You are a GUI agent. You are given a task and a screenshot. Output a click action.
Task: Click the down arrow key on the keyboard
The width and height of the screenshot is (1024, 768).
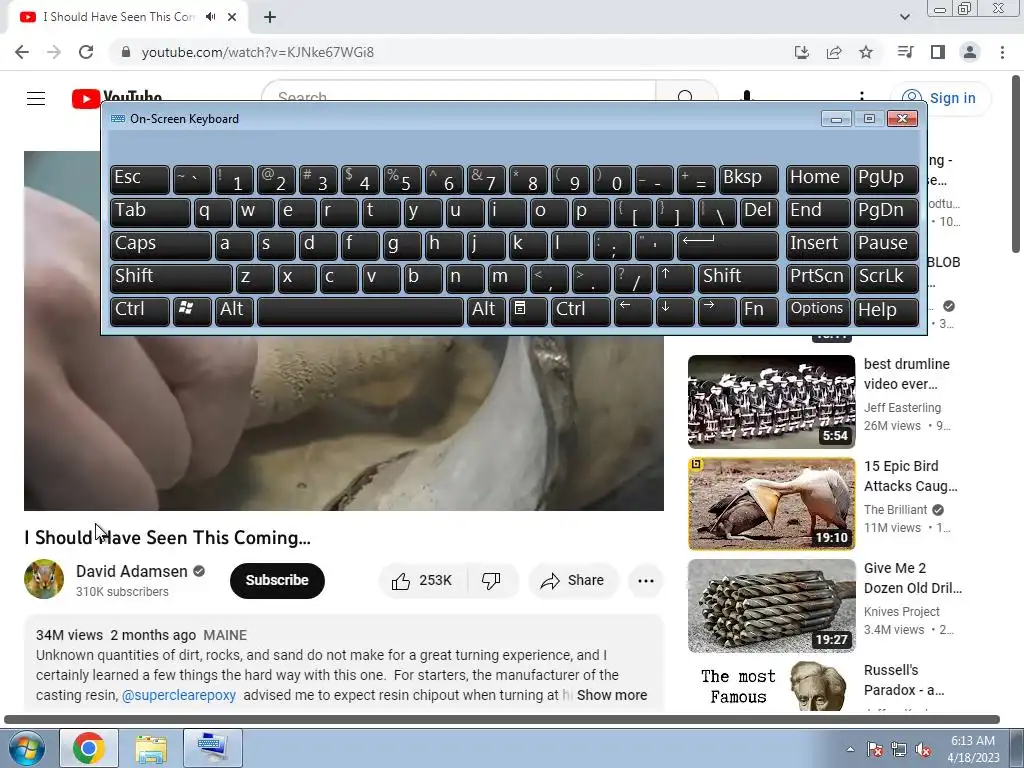[675, 310]
